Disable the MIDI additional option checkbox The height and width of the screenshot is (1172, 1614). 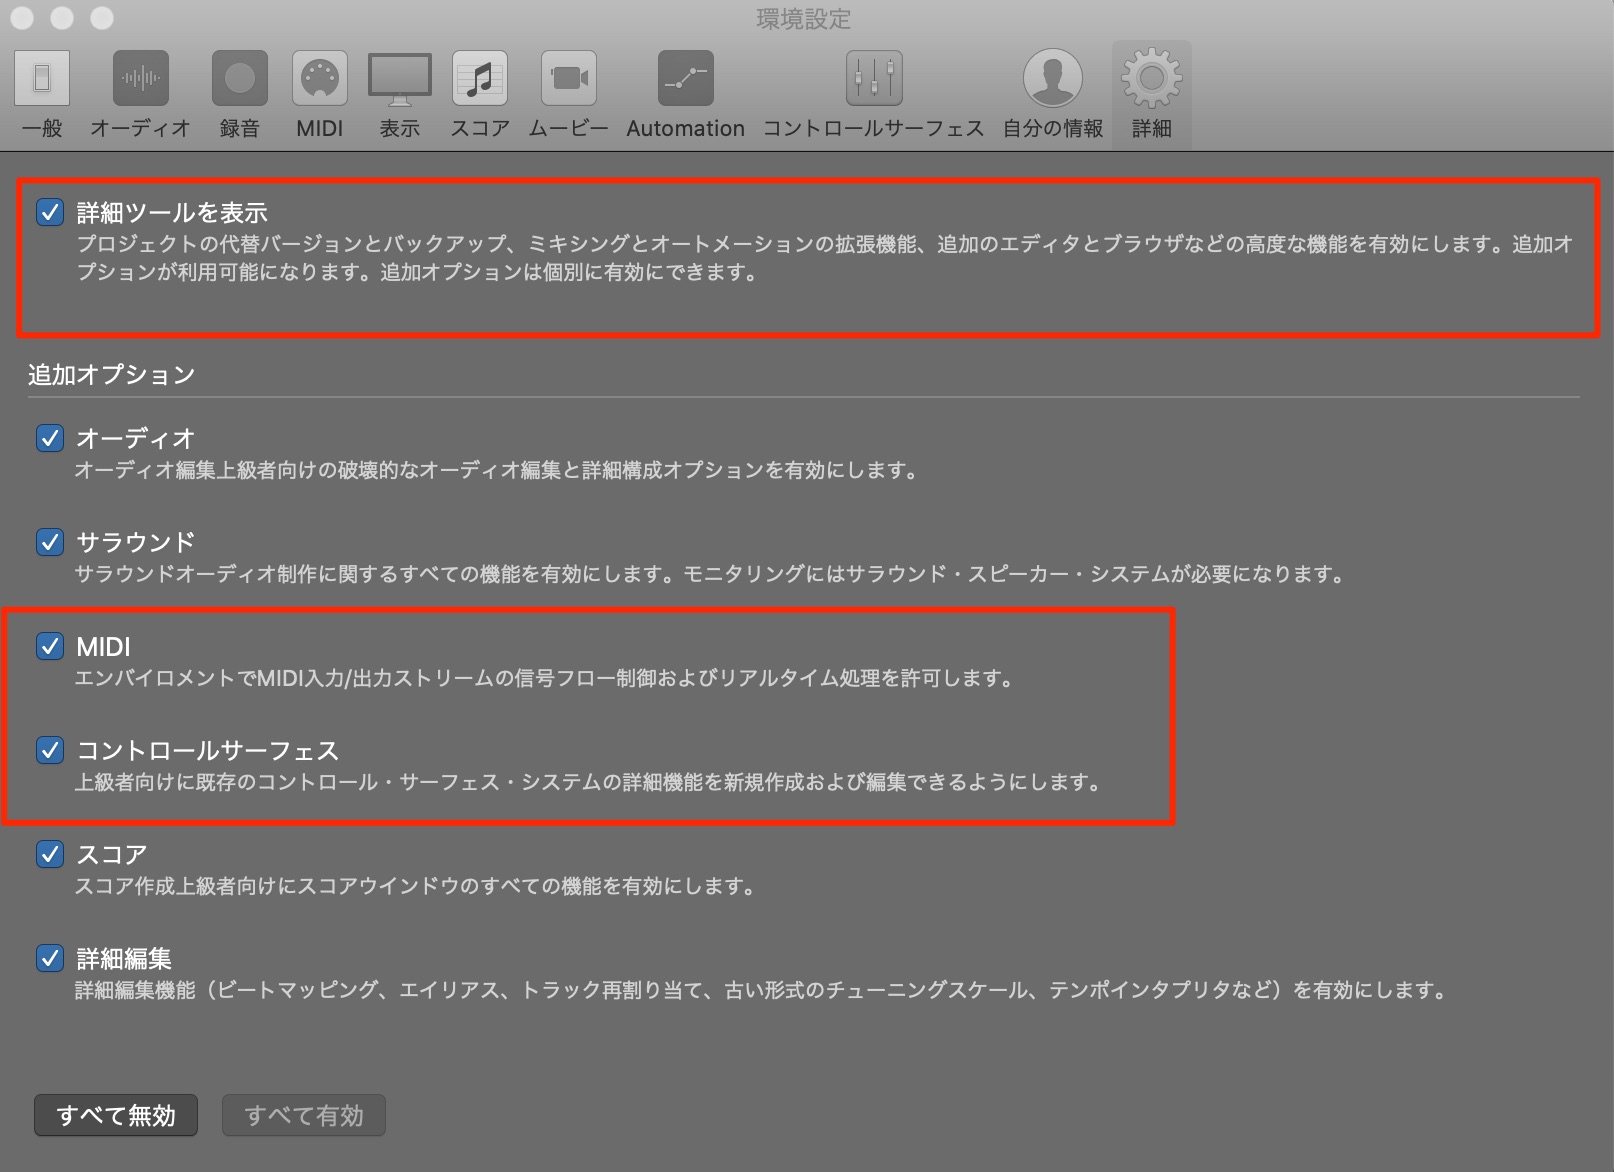click(x=50, y=646)
